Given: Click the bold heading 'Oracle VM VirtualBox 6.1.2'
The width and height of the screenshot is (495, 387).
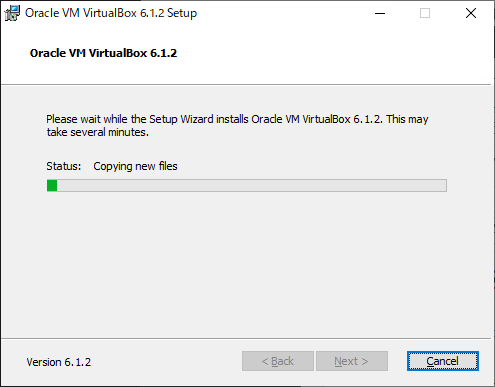Looking at the screenshot, I should [103, 53].
